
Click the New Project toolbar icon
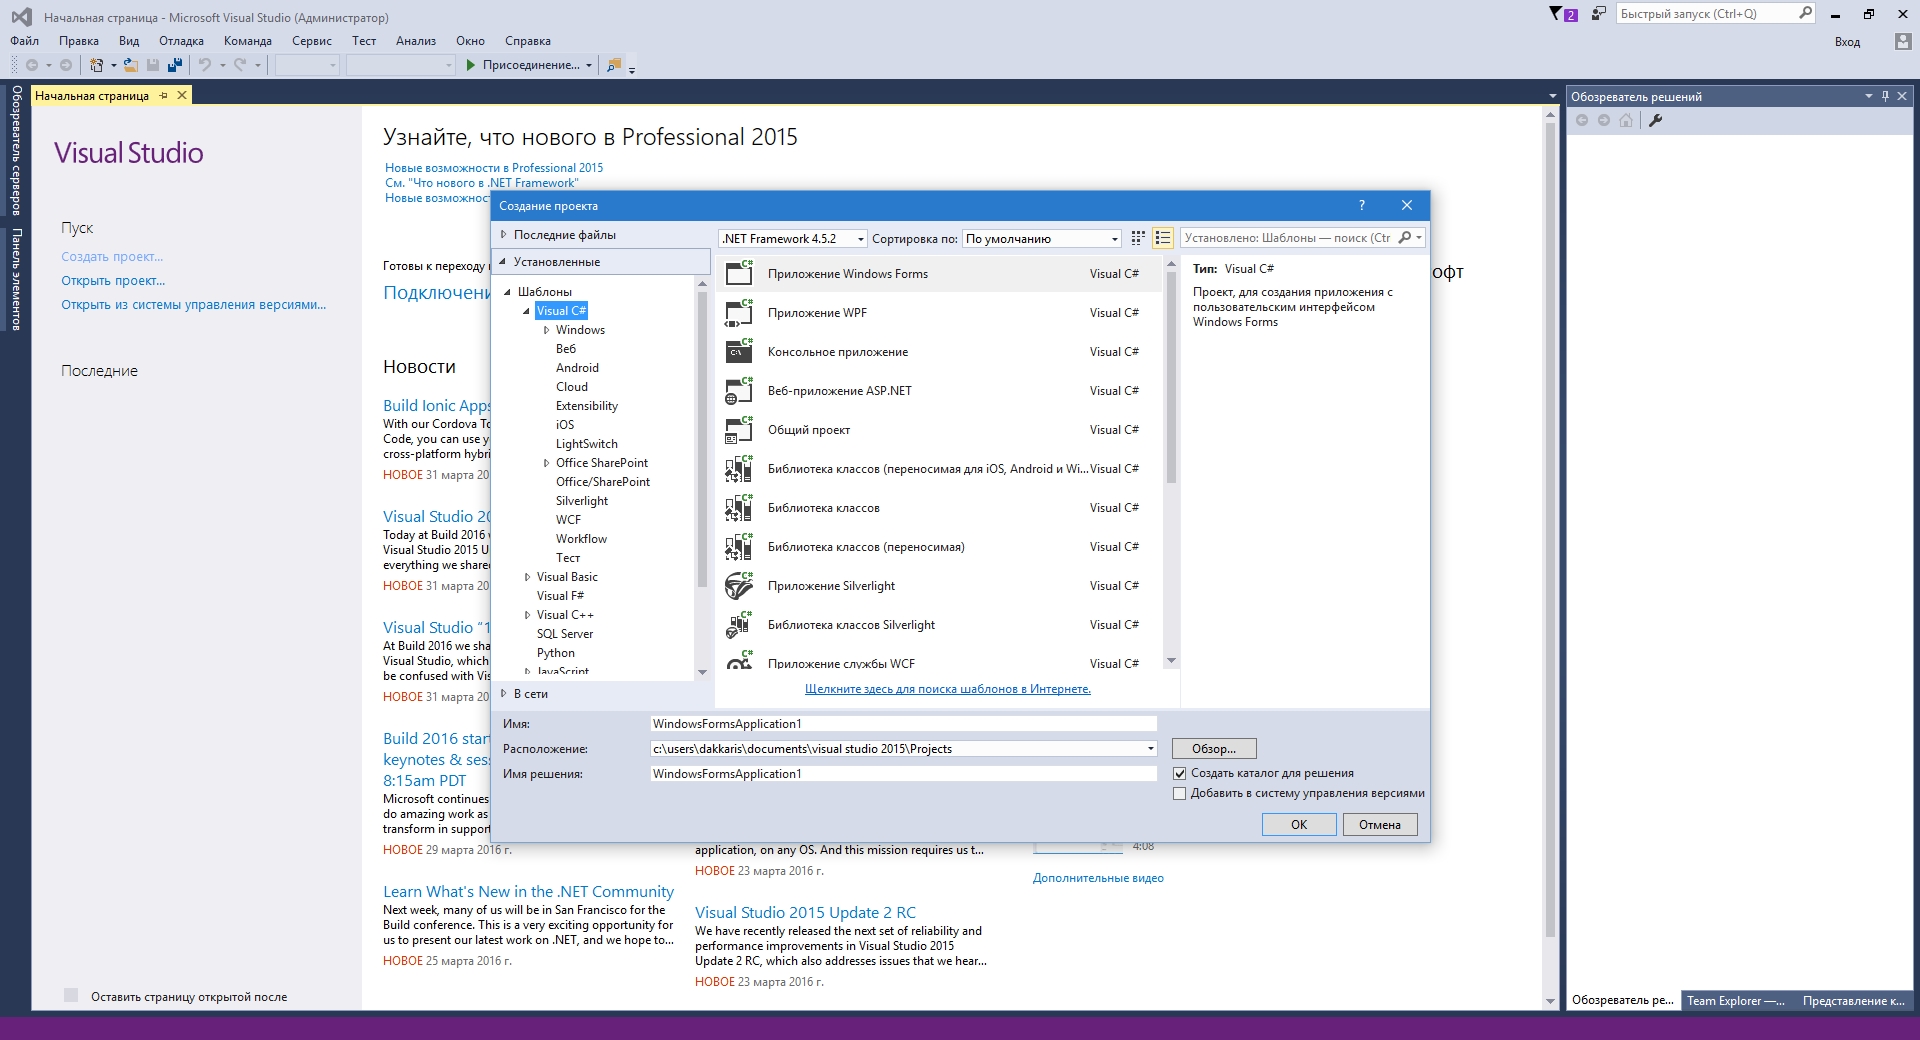point(97,65)
